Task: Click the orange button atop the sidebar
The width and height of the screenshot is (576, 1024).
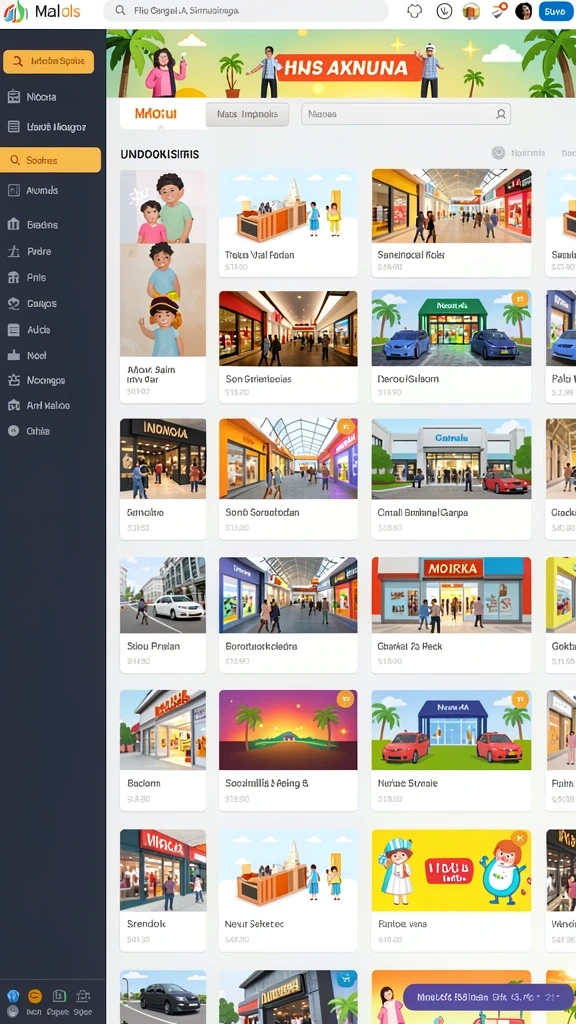Action: pos(48,61)
